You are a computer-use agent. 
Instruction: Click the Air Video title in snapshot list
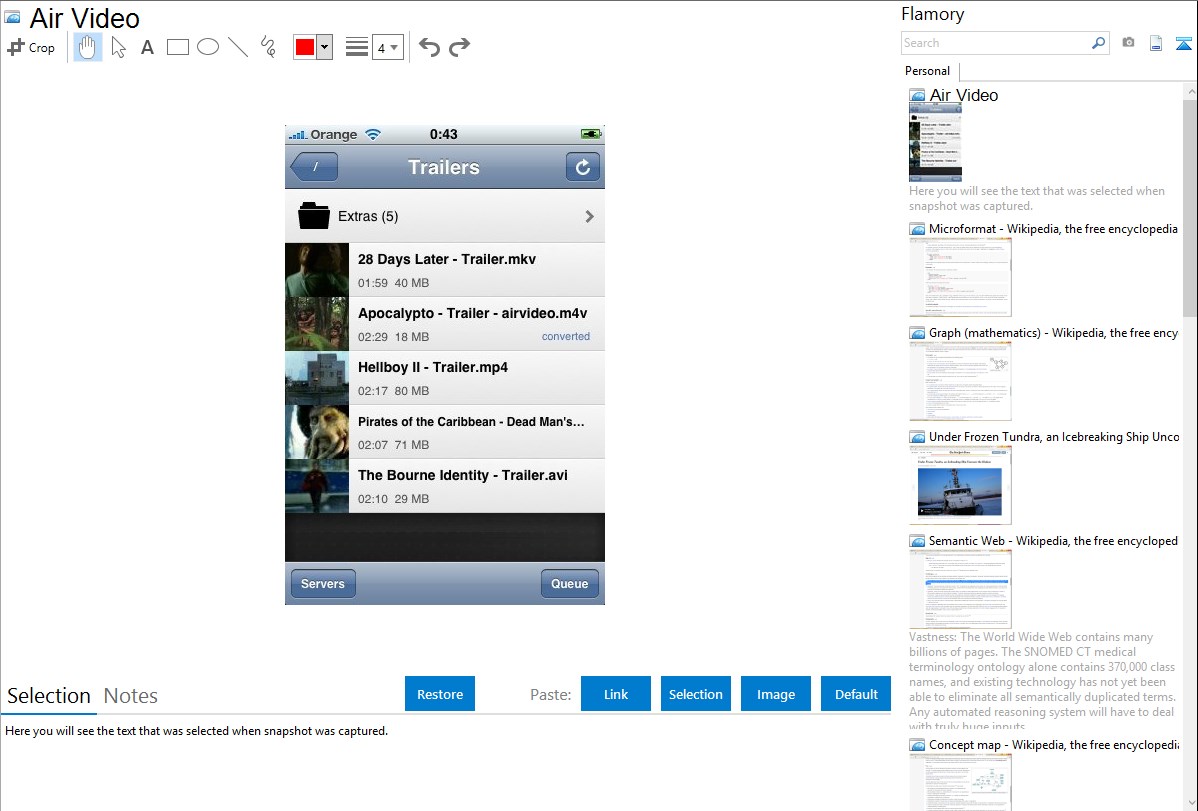(x=963, y=96)
